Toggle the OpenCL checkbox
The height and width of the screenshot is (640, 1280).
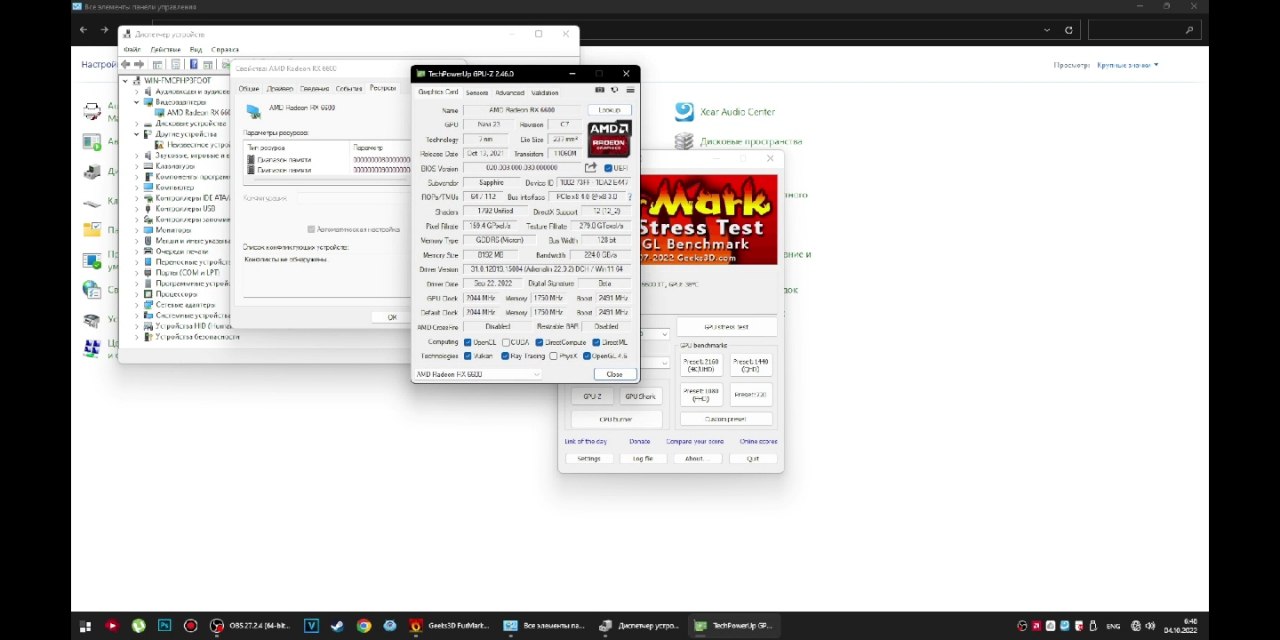click(x=468, y=342)
